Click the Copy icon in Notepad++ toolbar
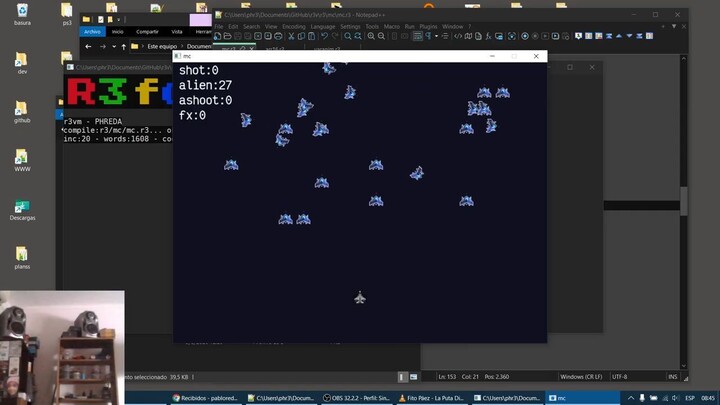 301,36
